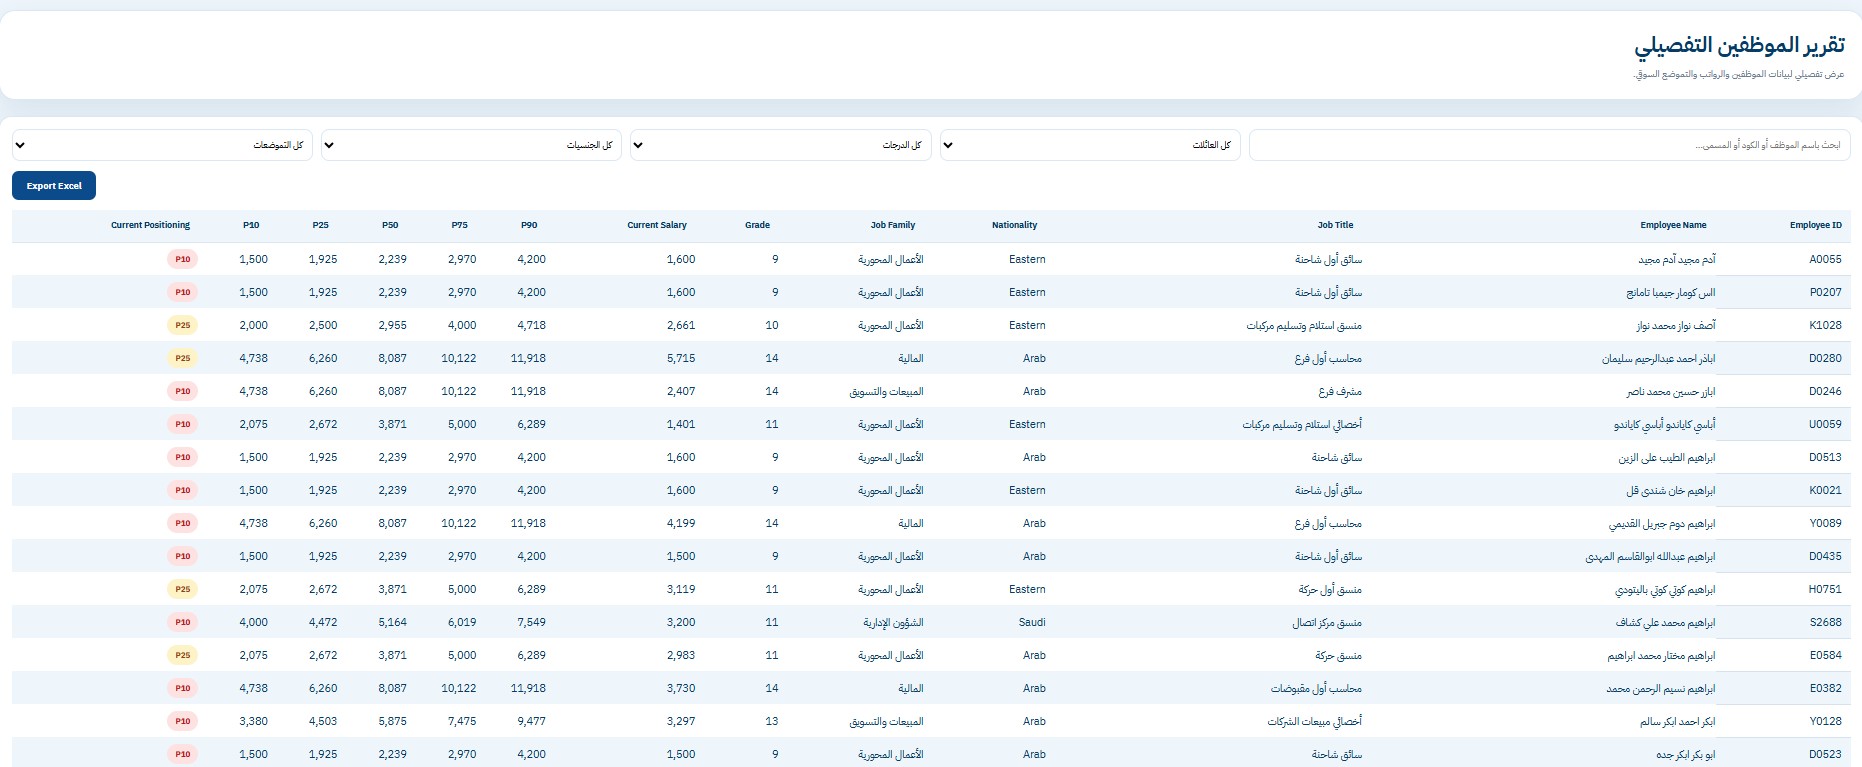Viewport: 1862px width, 767px height.
Task: Select employee ID E0382
Action: click(x=1825, y=688)
